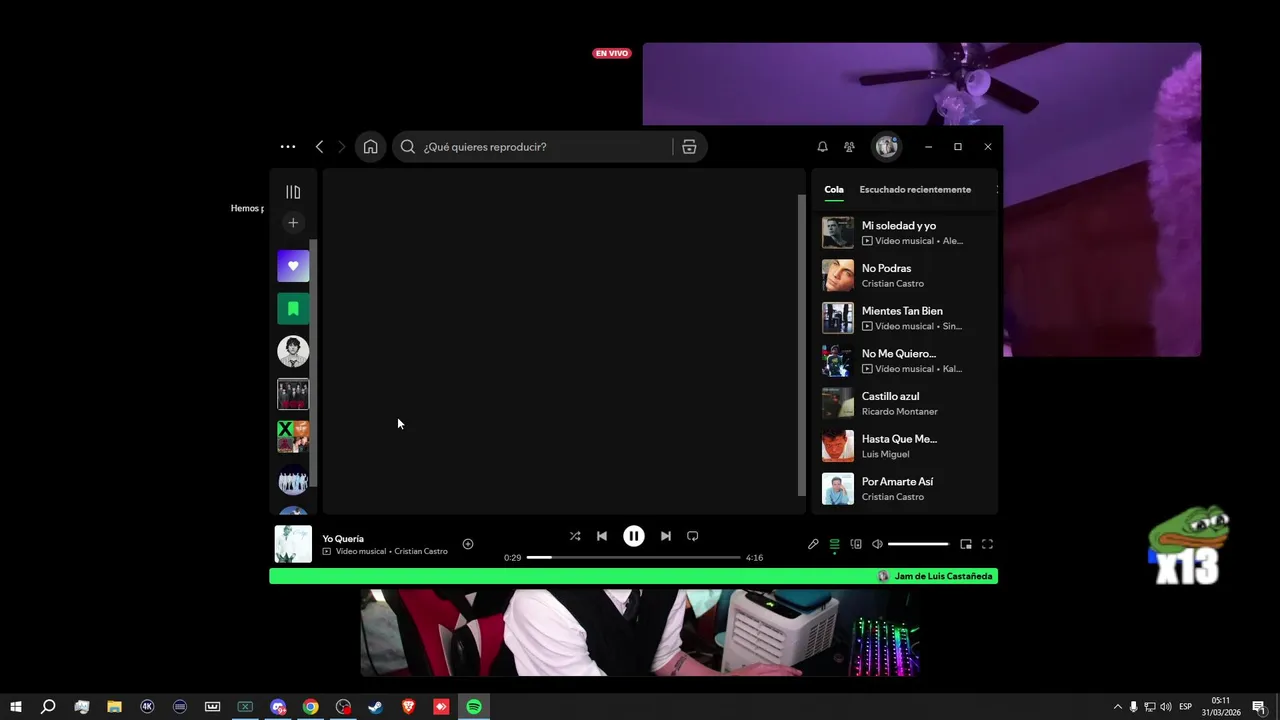Open the Luis Miguel artist link

coord(886,454)
